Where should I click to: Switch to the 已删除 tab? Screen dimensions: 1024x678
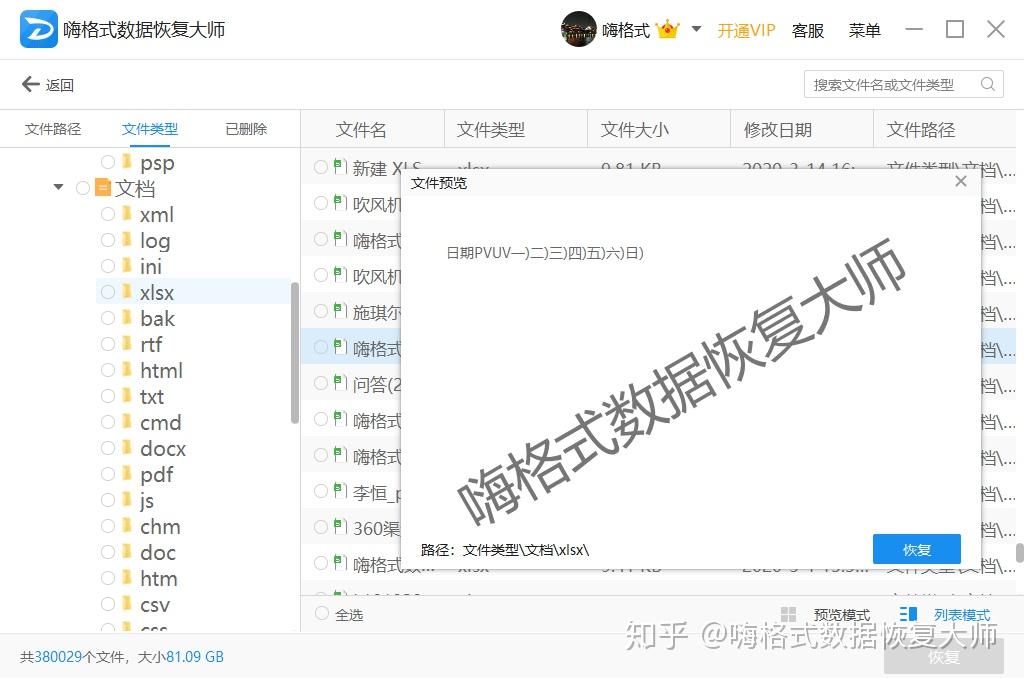[246, 129]
